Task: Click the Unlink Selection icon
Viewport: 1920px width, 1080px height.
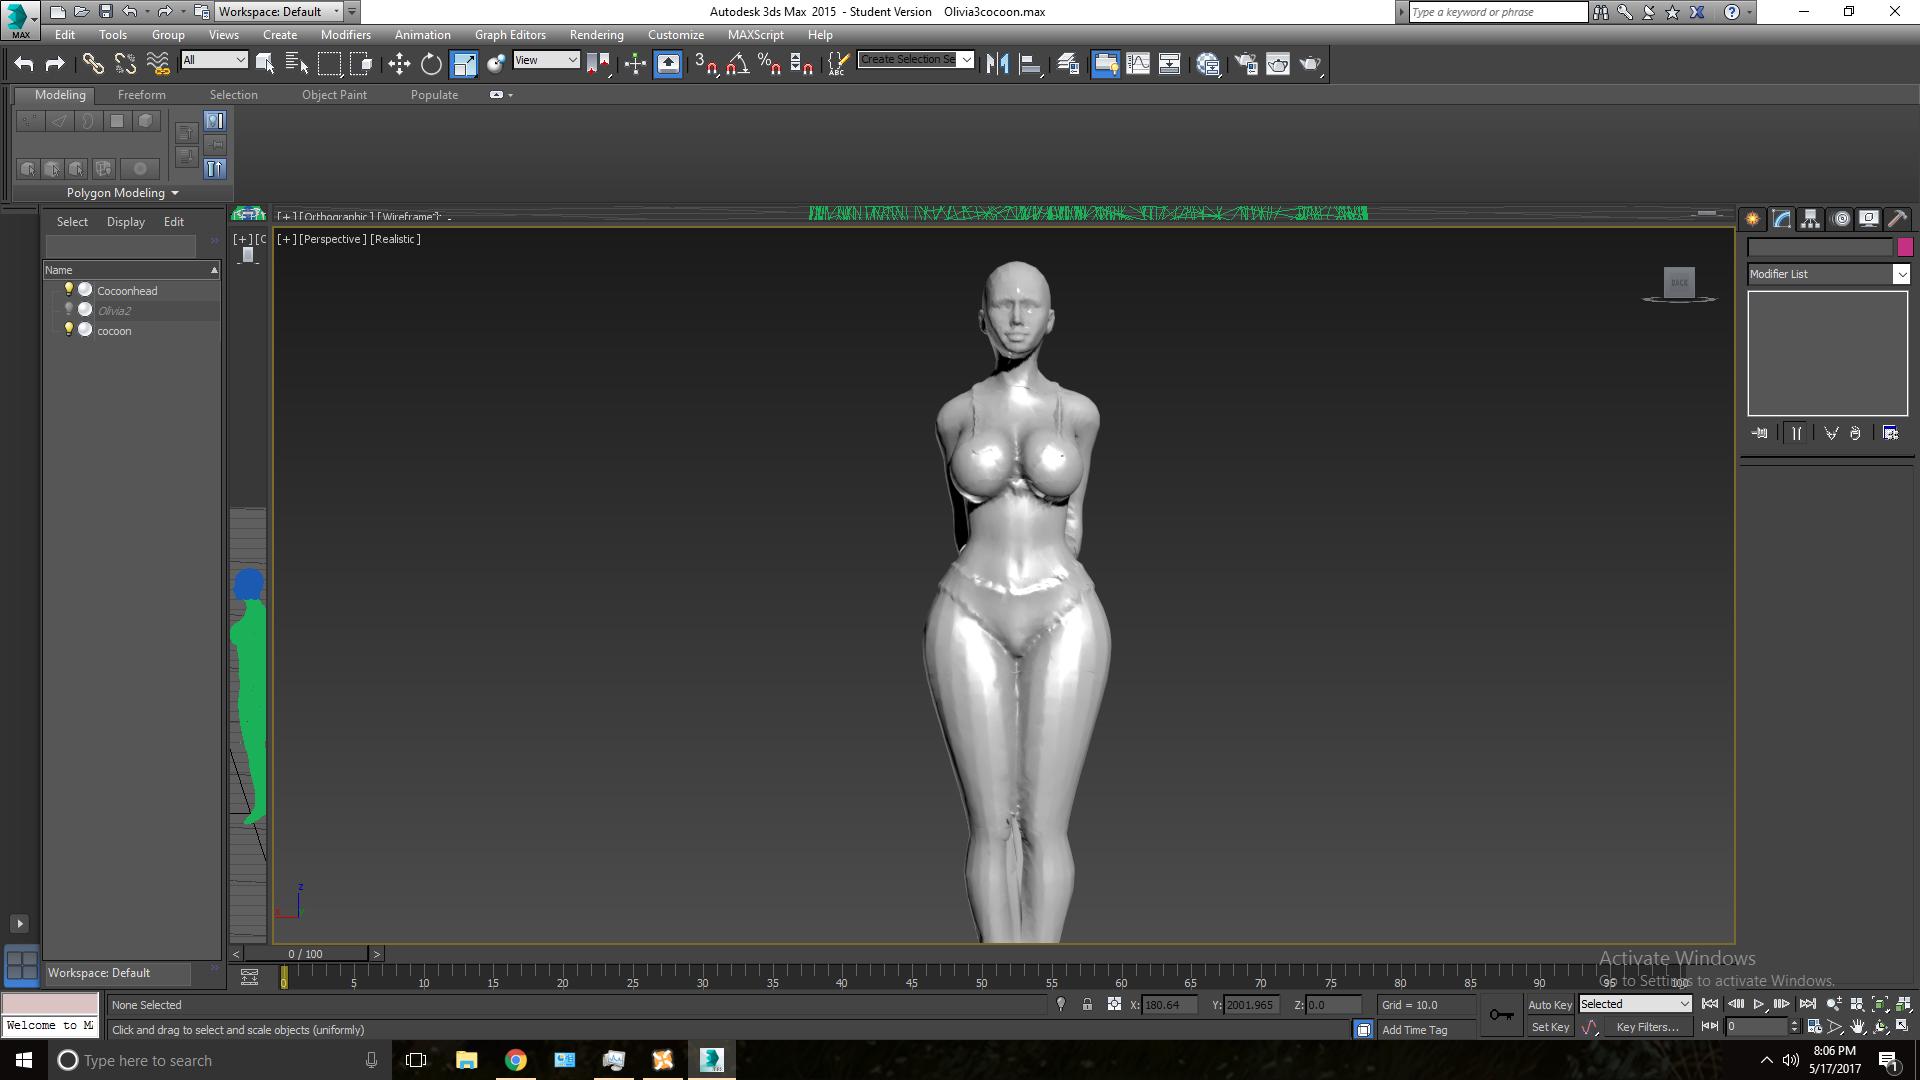Action: [125, 64]
